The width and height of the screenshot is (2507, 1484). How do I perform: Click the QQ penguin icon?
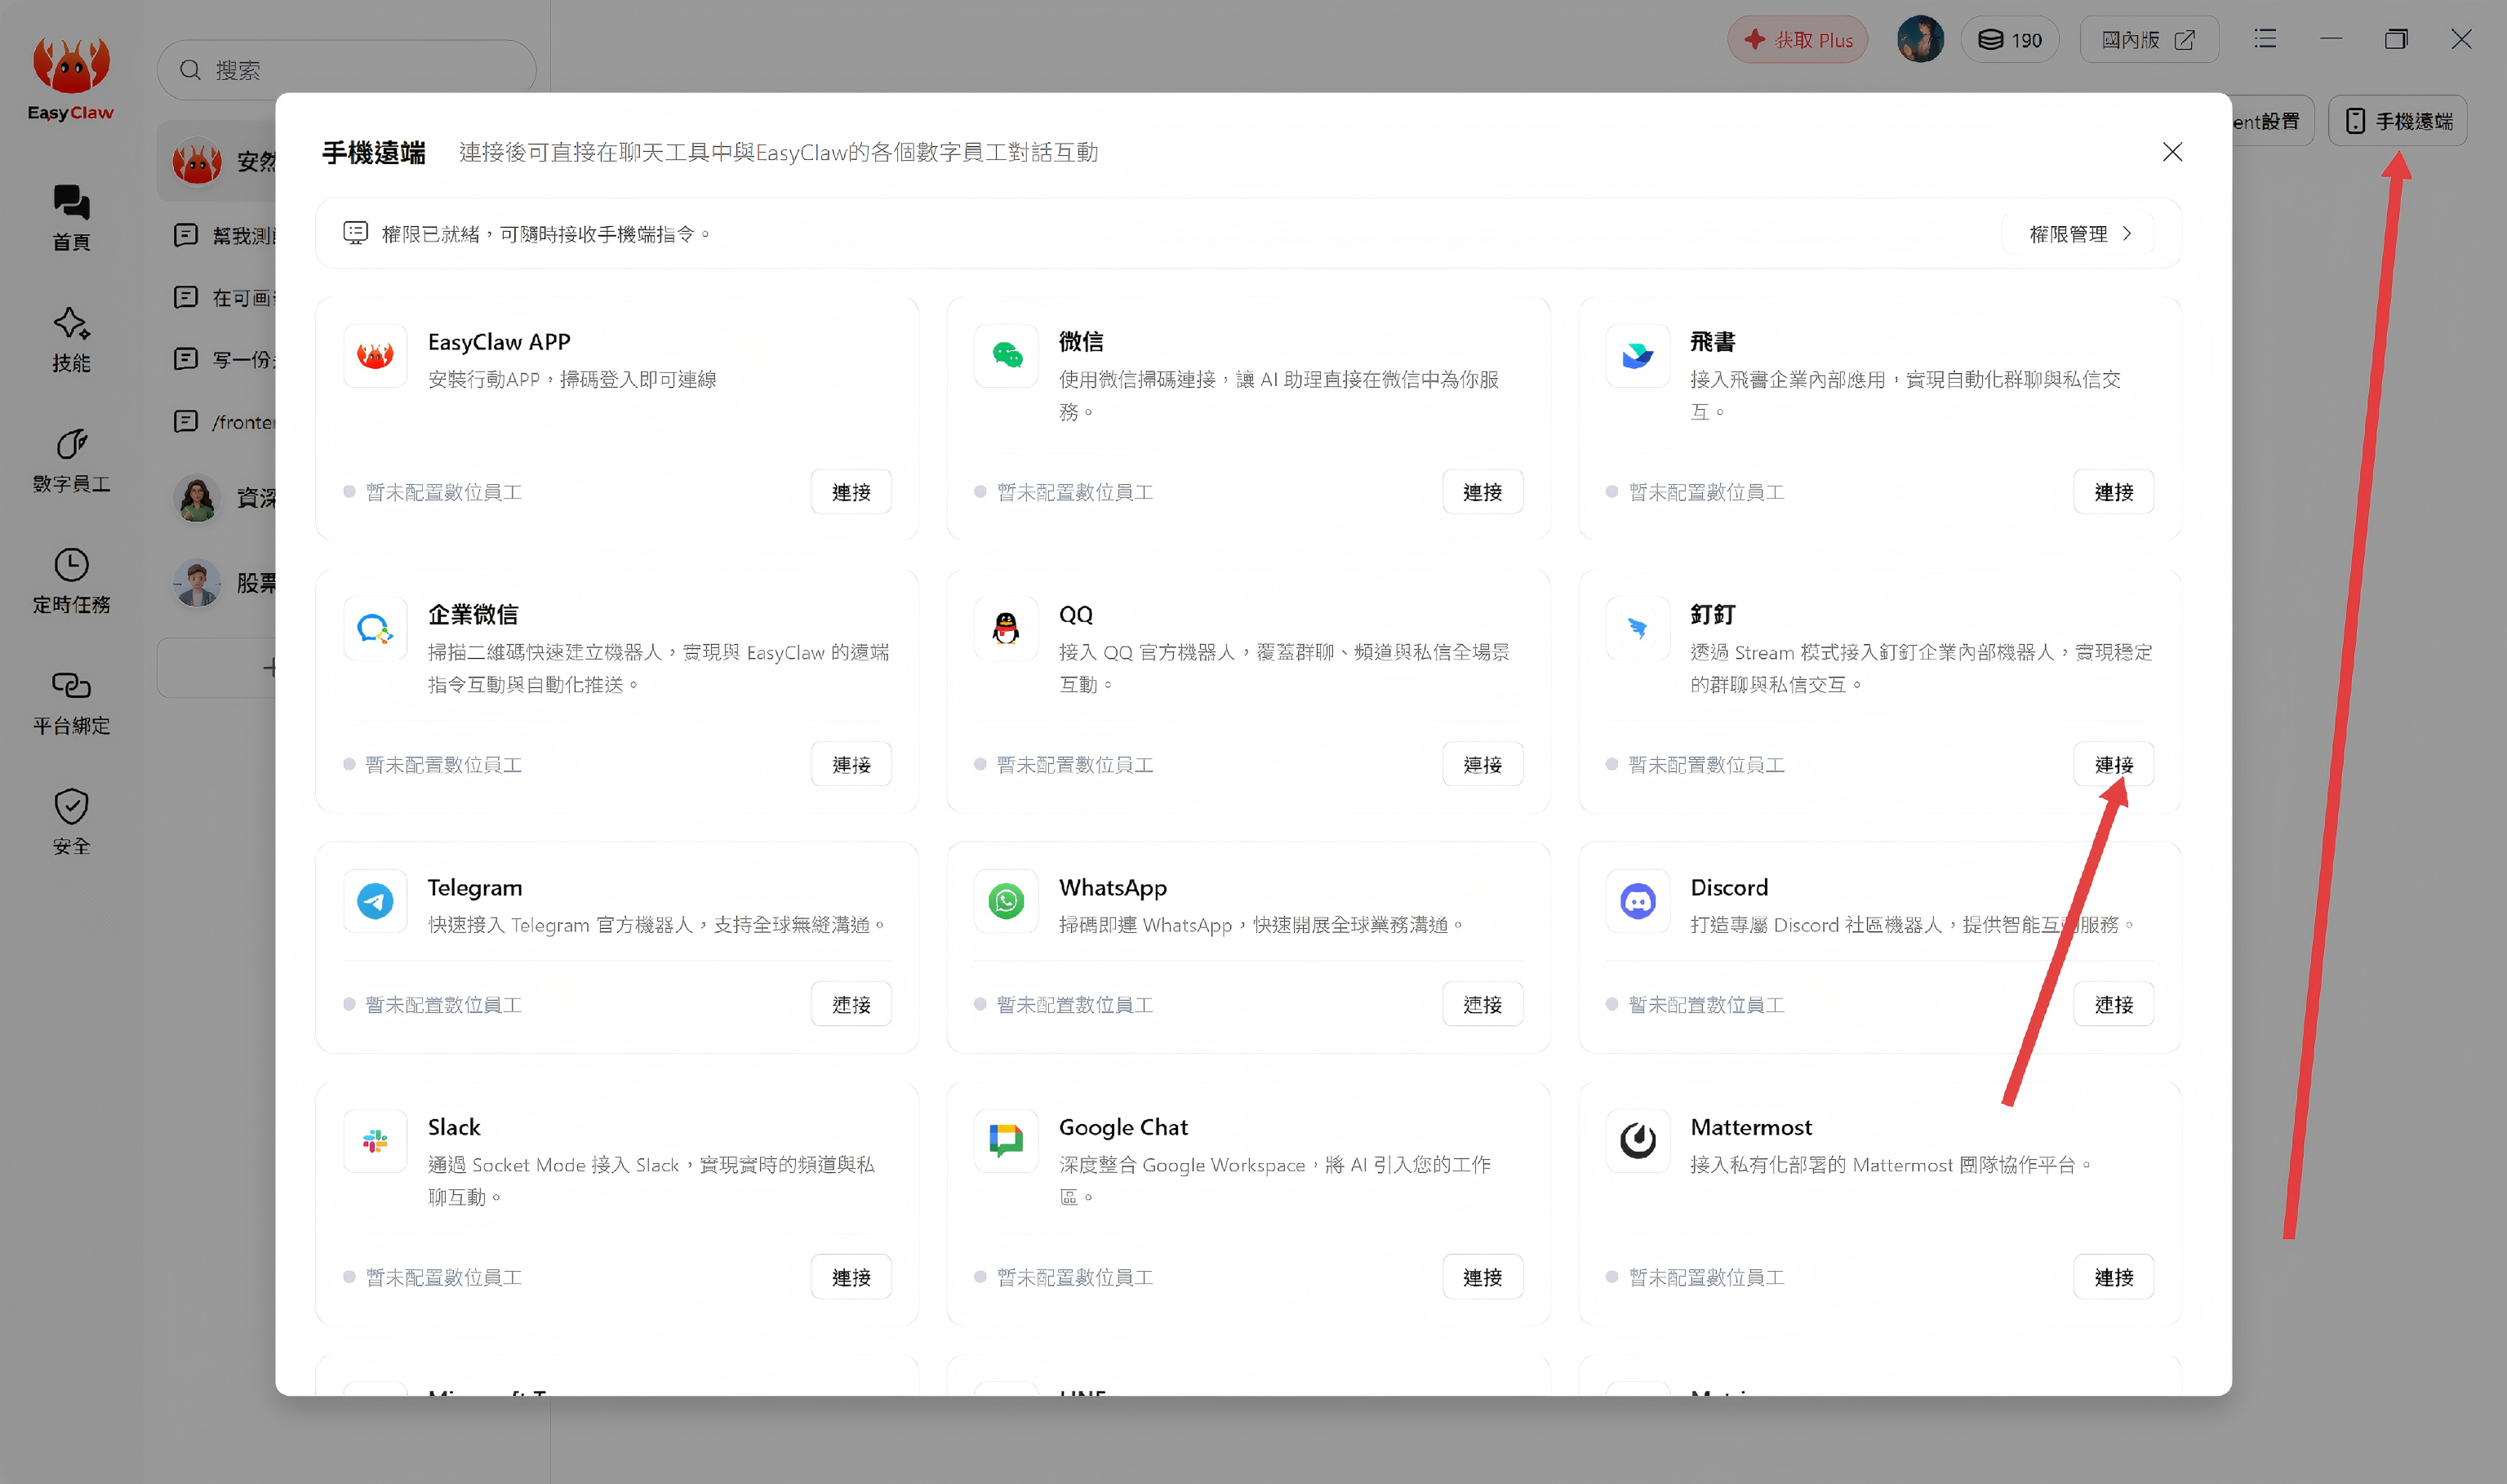pos(1006,629)
